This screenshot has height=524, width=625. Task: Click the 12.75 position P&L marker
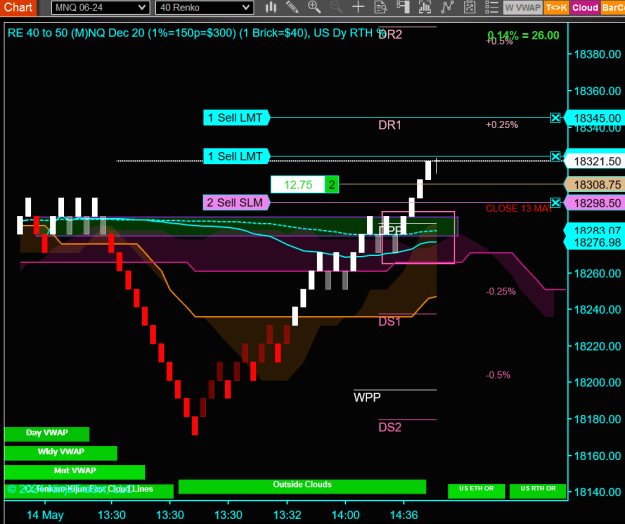pos(298,184)
